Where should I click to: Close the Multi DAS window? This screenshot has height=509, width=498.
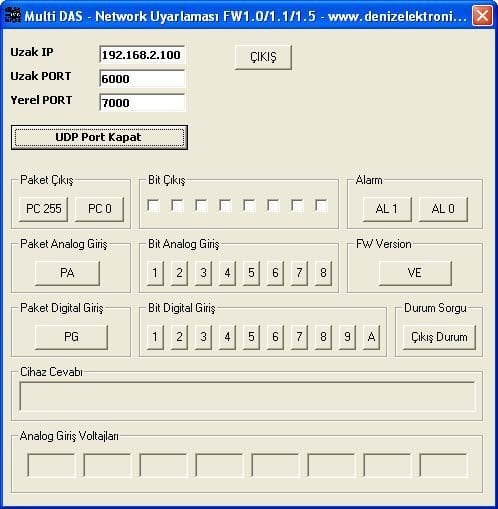pos(482,15)
